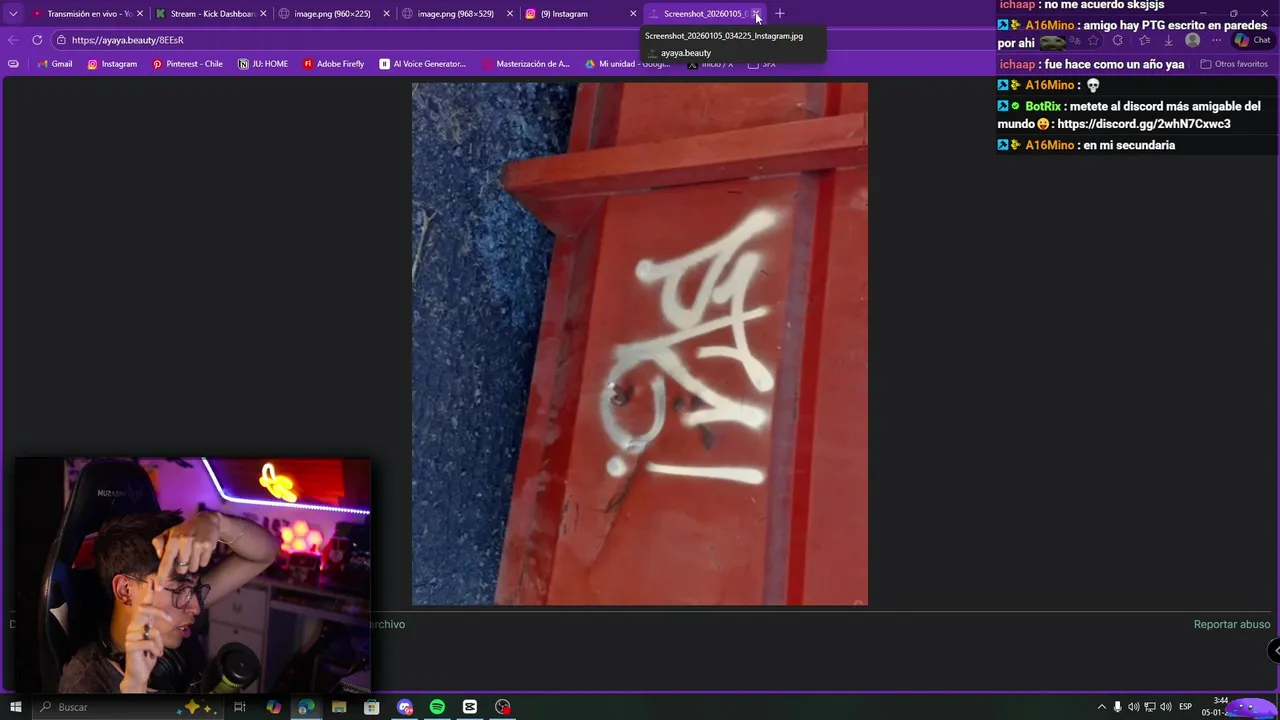Image resolution: width=1280 pixels, height=720 pixels.
Task: Open the Gmail bookmark
Action: point(55,64)
